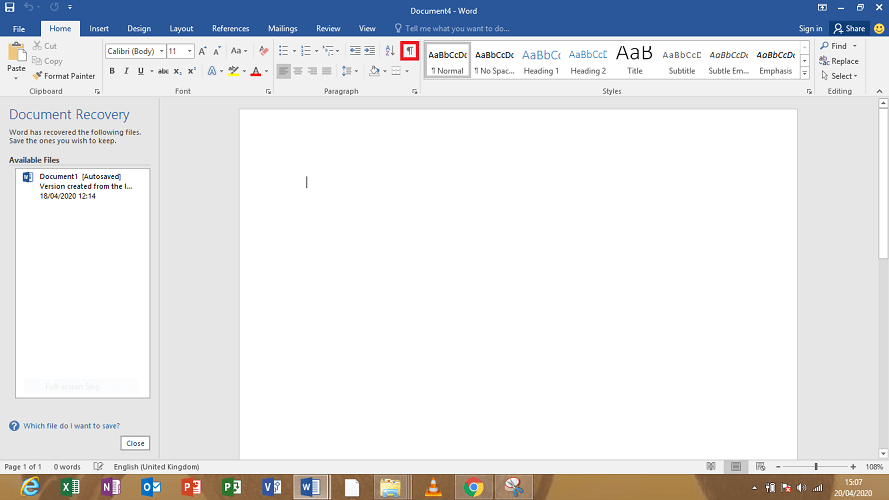Apply the Title style

point(634,60)
